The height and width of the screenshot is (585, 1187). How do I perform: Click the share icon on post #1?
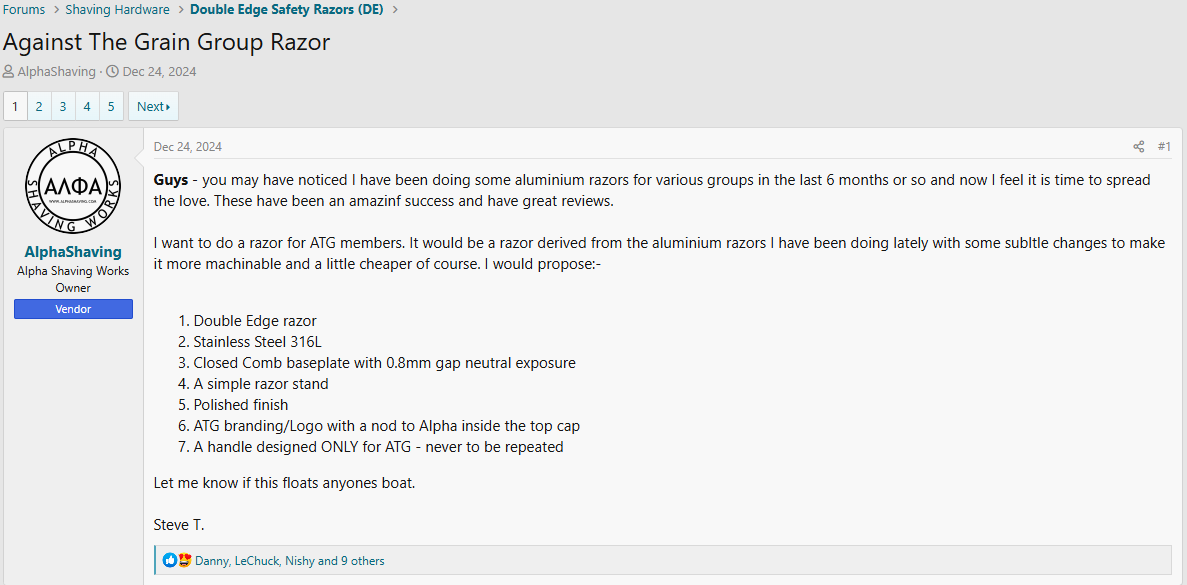click(x=1138, y=147)
